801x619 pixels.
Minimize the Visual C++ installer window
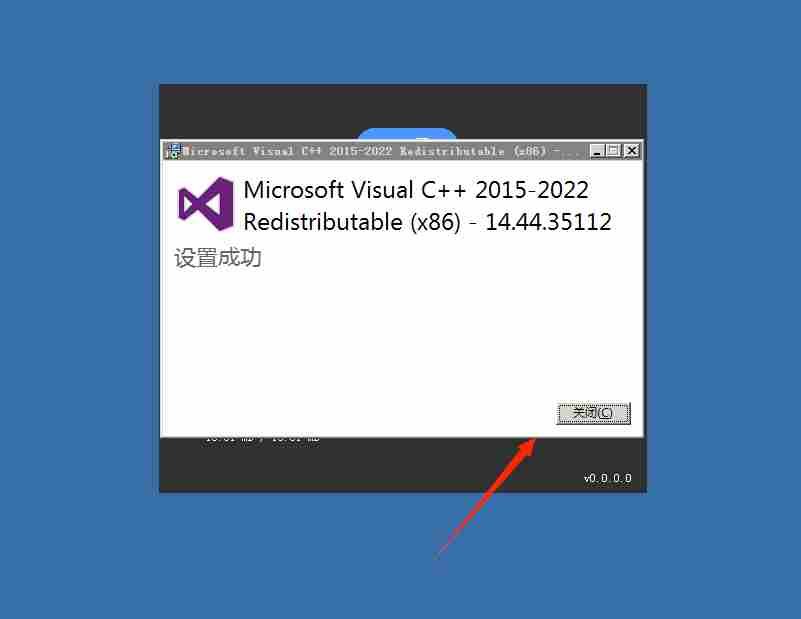(597, 151)
